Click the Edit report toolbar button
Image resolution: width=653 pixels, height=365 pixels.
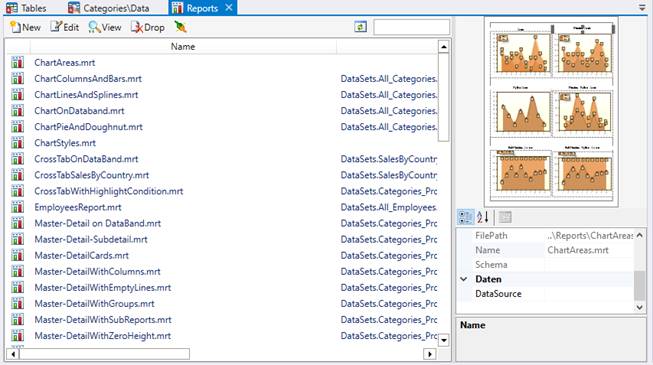coord(65,28)
